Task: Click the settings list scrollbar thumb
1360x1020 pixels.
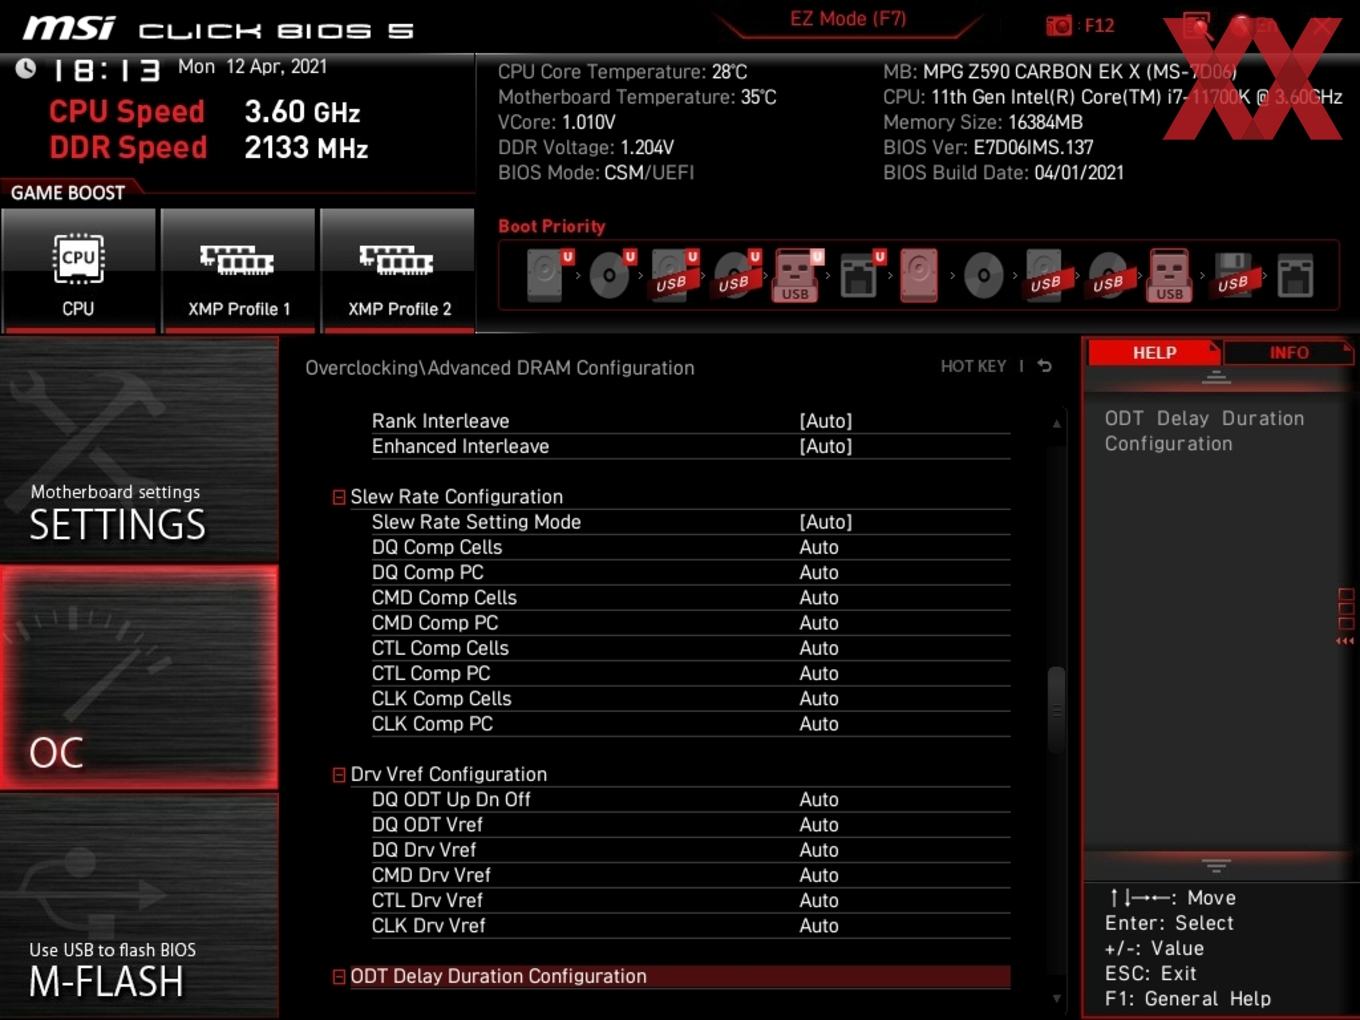Action: pos(1056,710)
